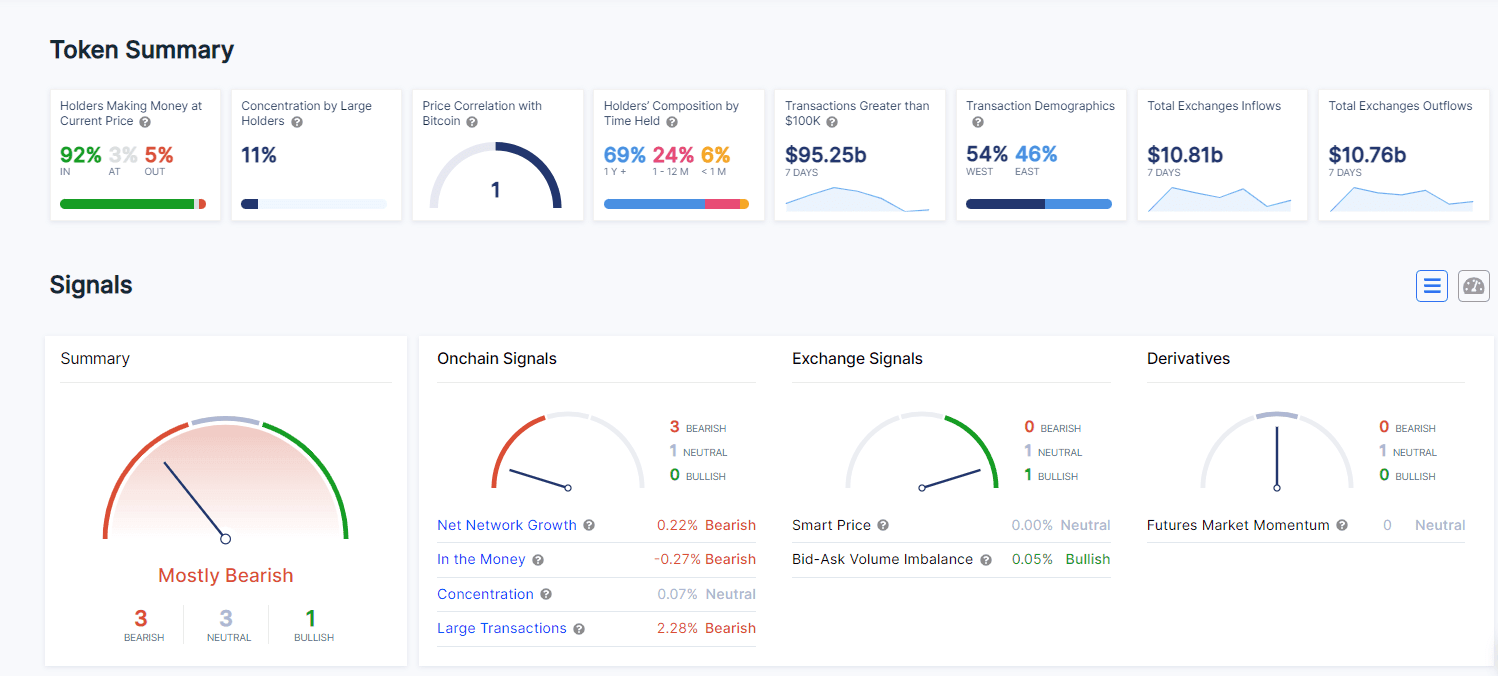Click help icon next to Large Transactions
This screenshot has width=1498, height=676.
(579, 629)
